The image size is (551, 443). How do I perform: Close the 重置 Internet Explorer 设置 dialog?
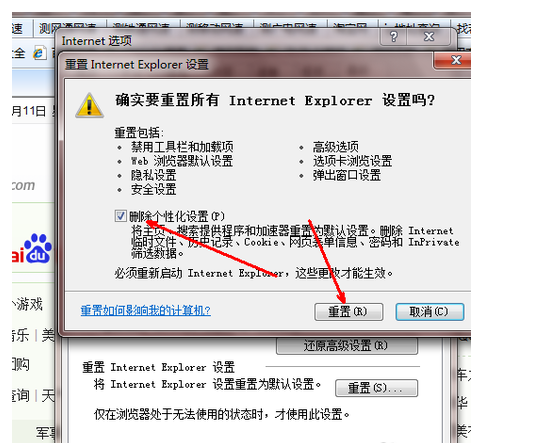[x=456, y=60]
